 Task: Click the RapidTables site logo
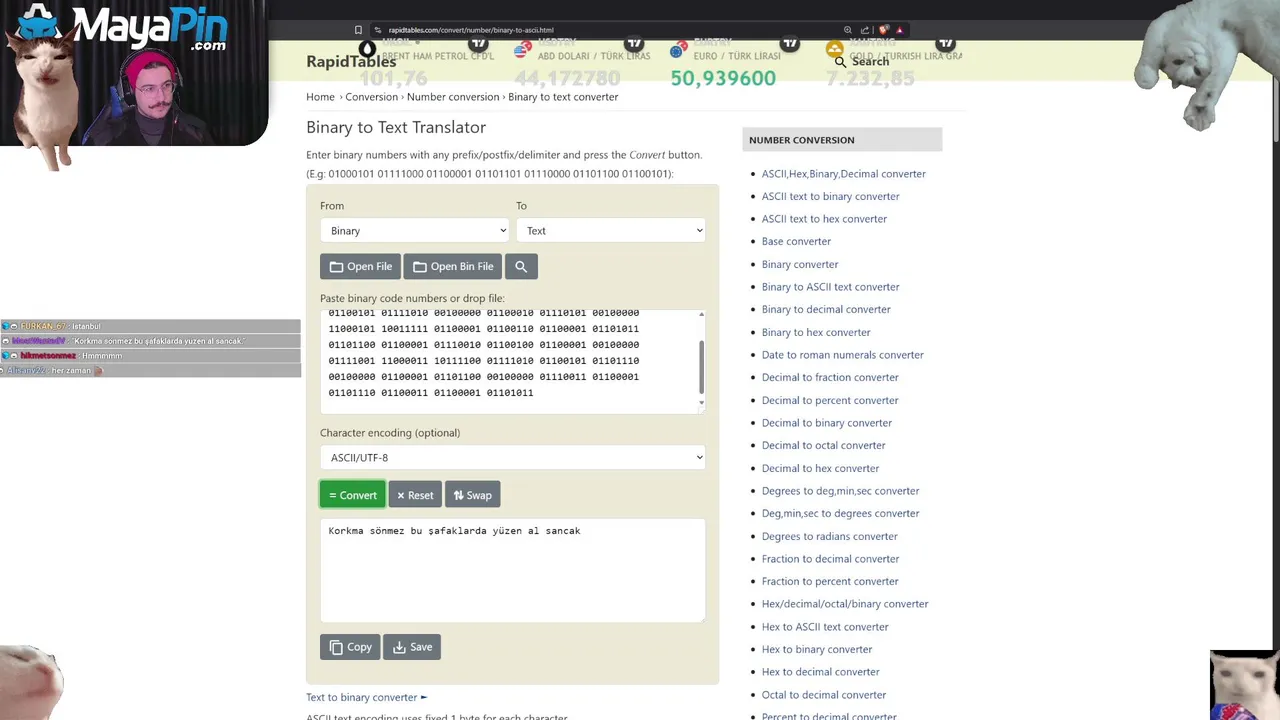(x=351, y=62)
